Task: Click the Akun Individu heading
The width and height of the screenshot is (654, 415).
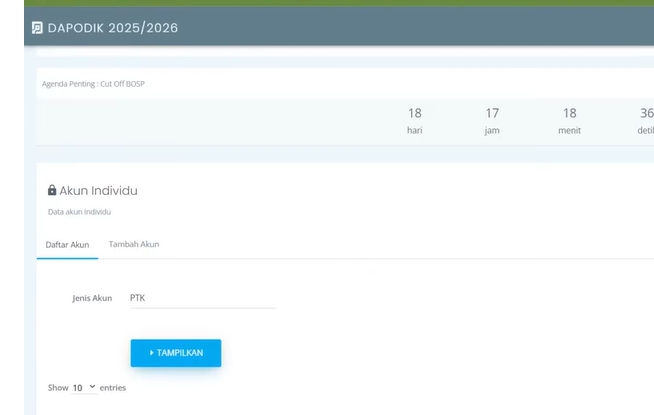Action: click(98, 191)
